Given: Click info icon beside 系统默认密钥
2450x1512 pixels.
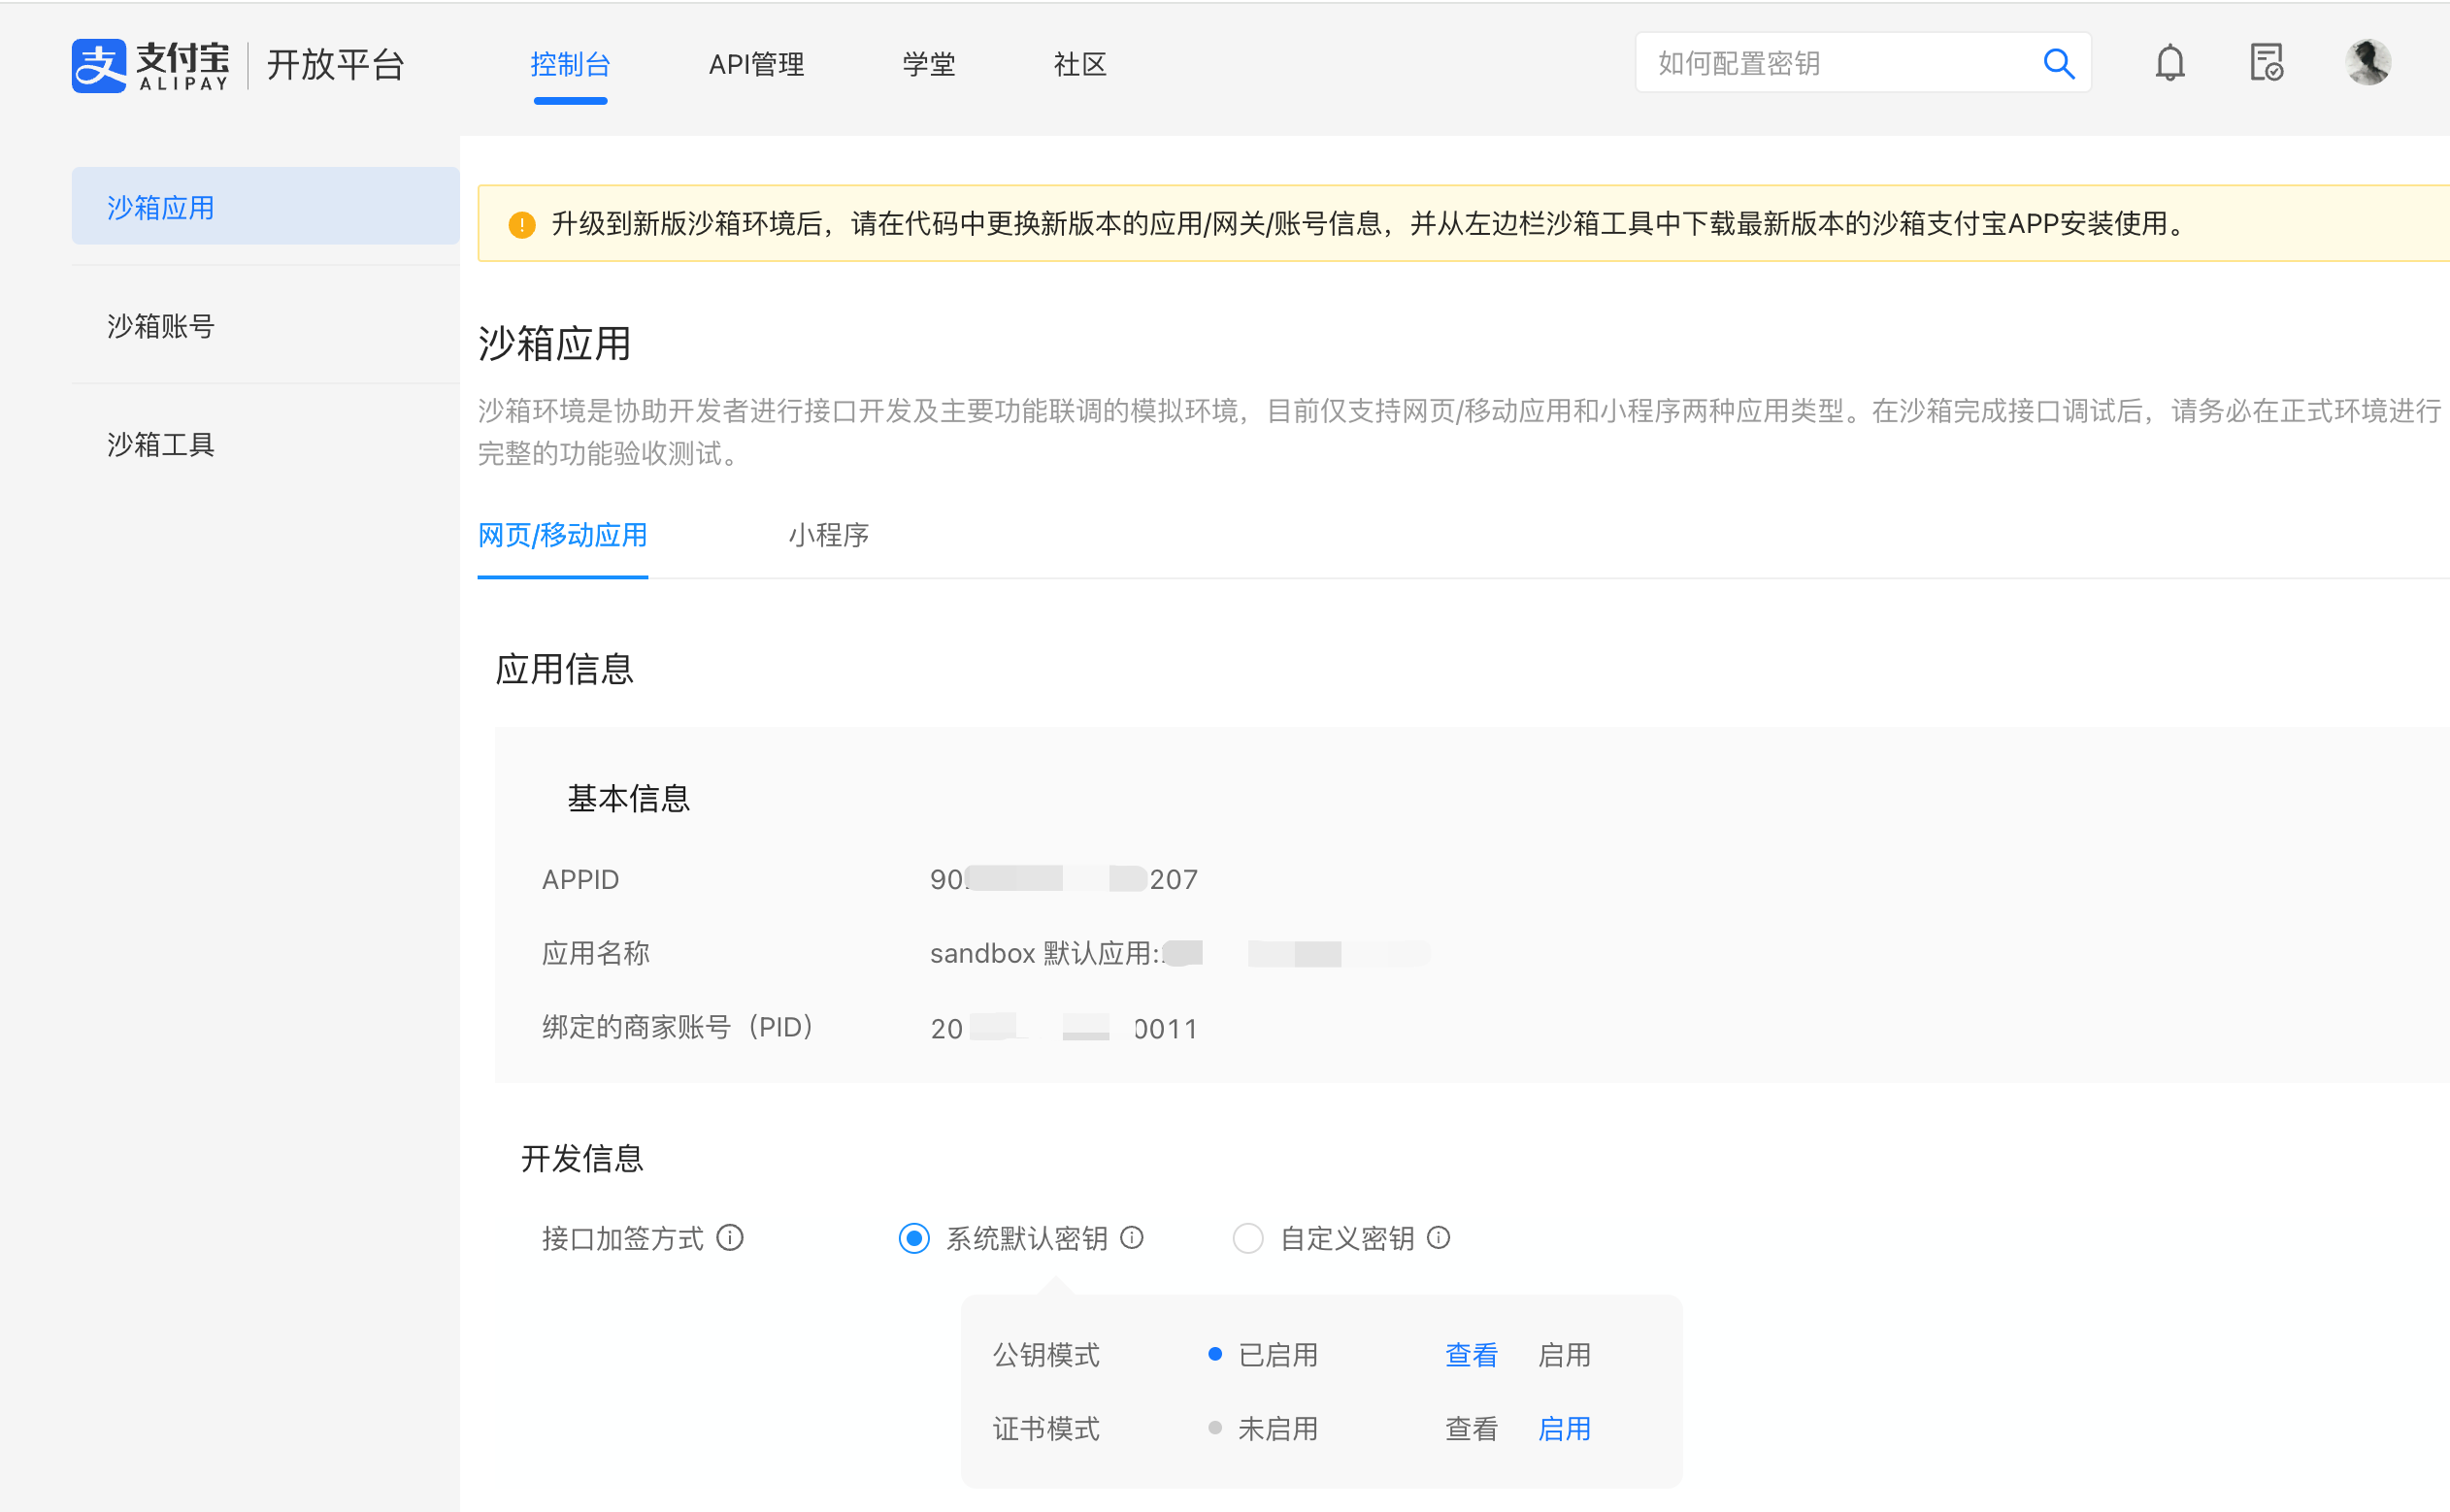Looking at the screenshot, I should [x=1132, y=1238].
